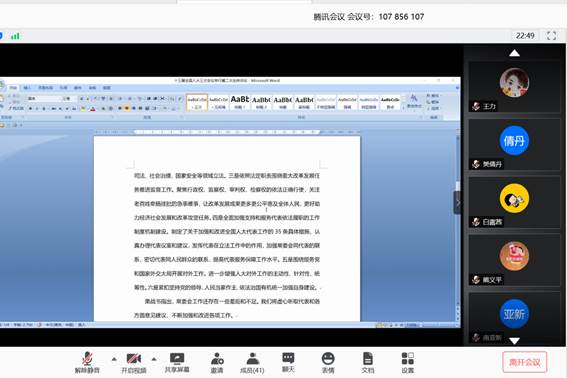Viewport: 567px width, 378px height.
Task: Show the members list 成员(41)
Action: tap(252, 362)
